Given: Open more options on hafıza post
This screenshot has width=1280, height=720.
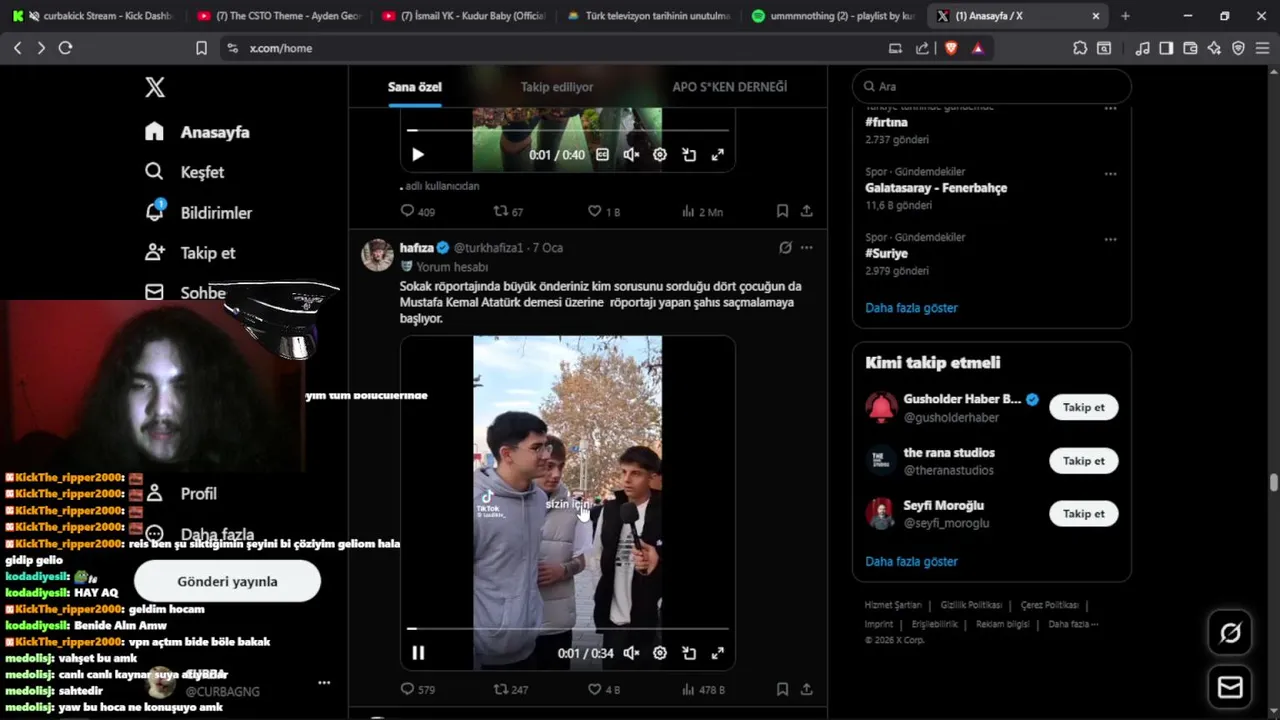Looking at the screenshot, I should pos(807,247).
